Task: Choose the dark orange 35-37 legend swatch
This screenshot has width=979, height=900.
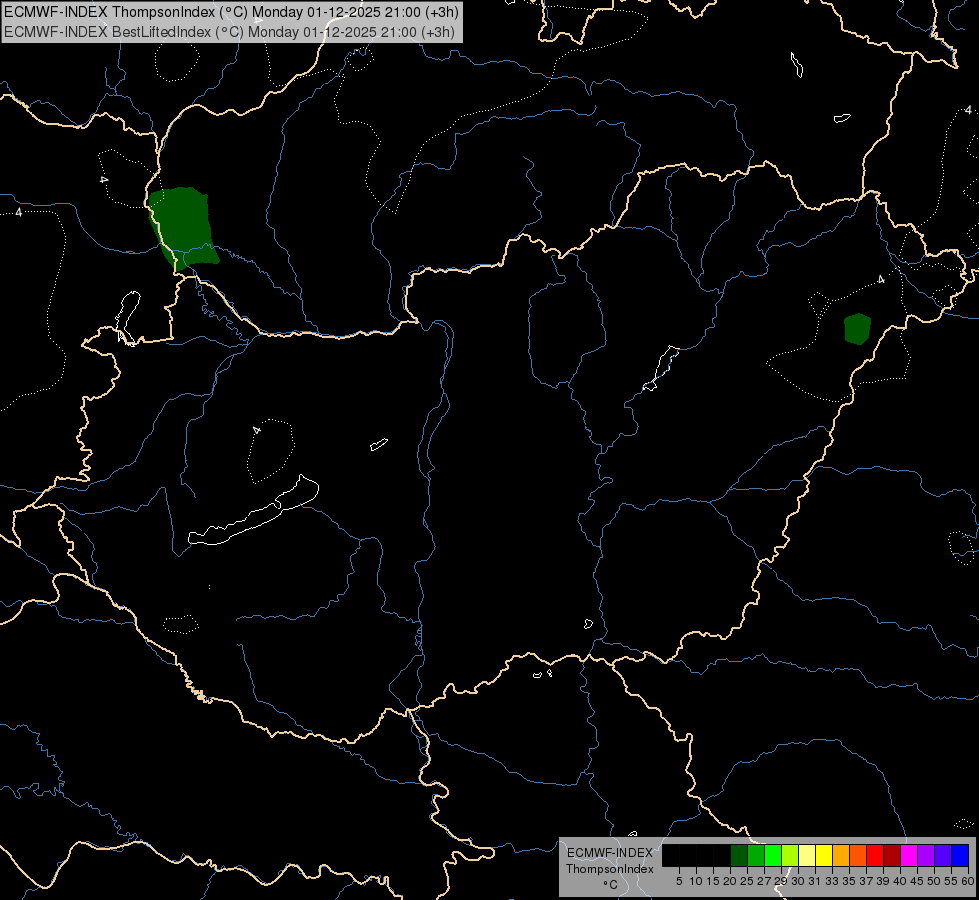Action: click(x=858, y=855)
